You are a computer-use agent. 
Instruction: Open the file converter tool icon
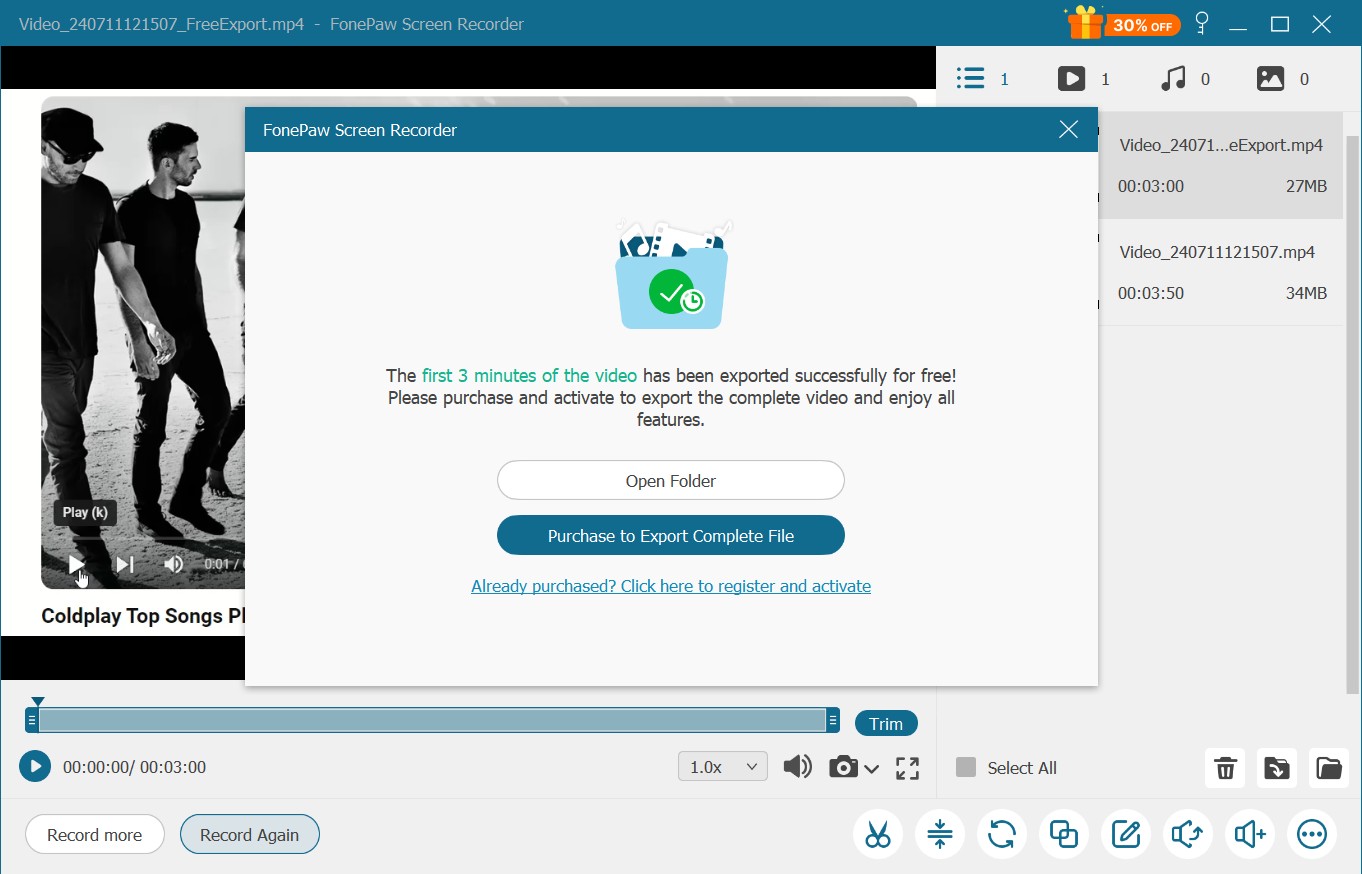pos(1002,834)
